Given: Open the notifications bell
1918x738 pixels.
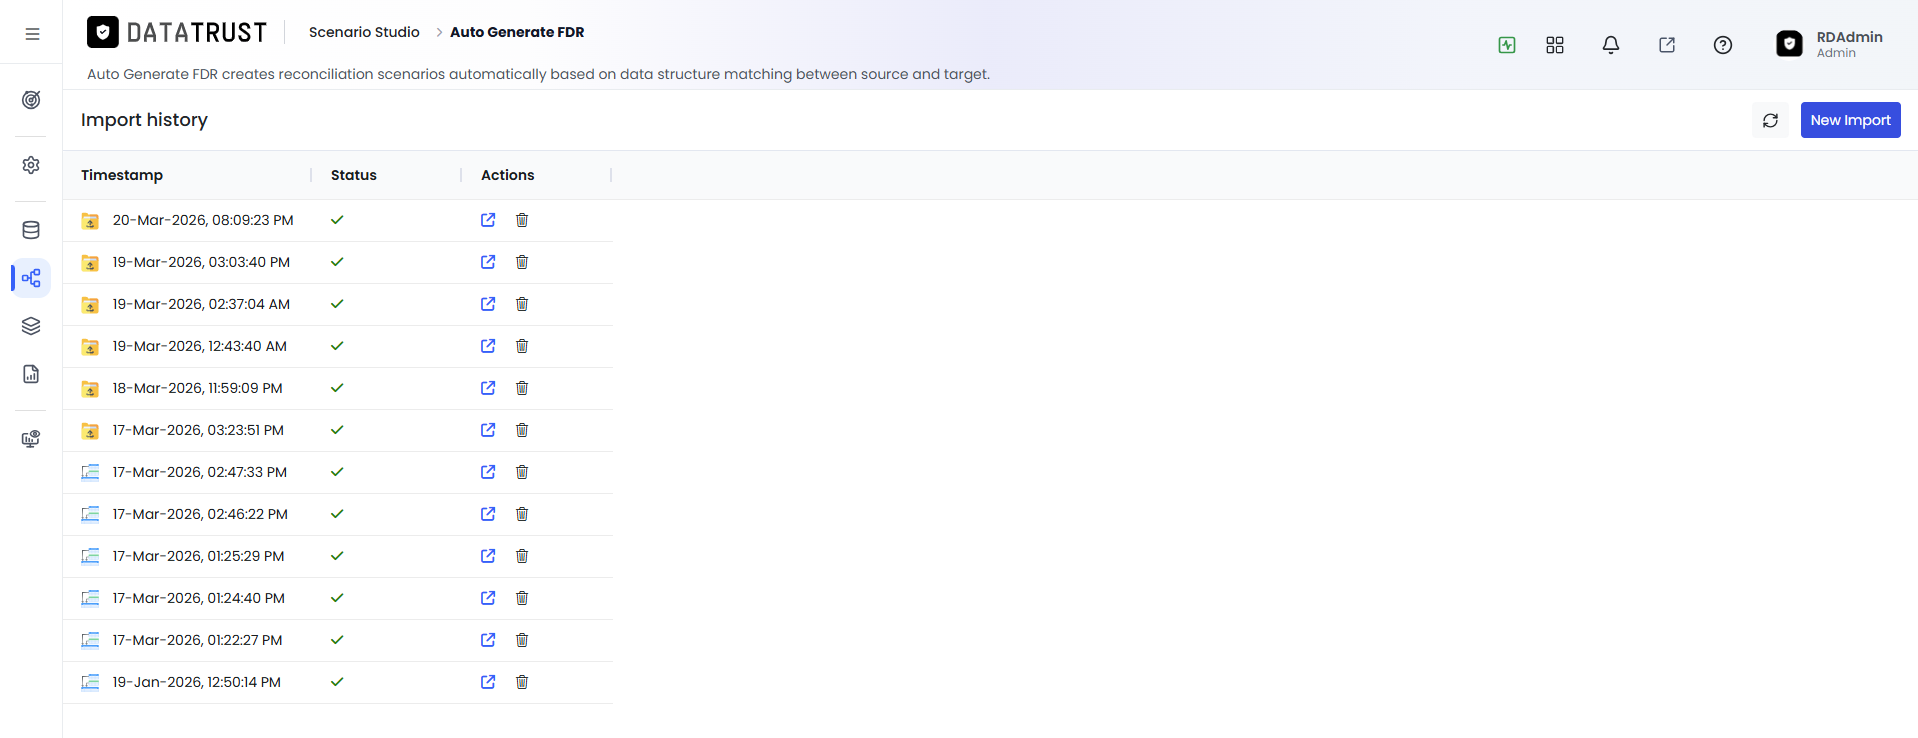Looking at the screenshot, I should pos(1611,45).
